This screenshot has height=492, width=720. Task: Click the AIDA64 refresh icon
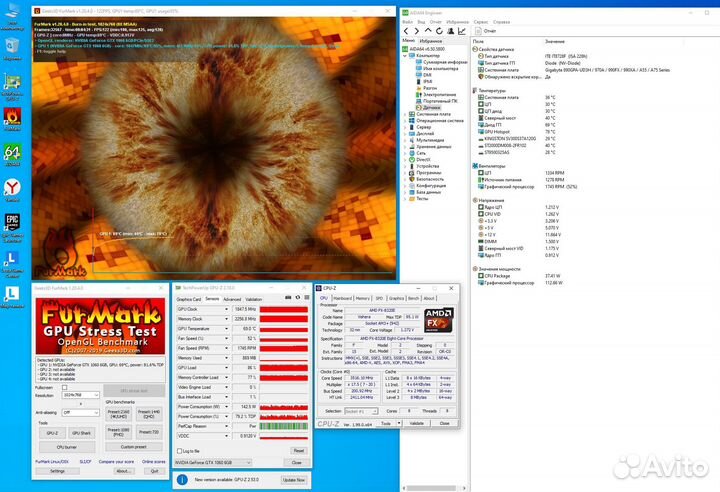point(439,31)
